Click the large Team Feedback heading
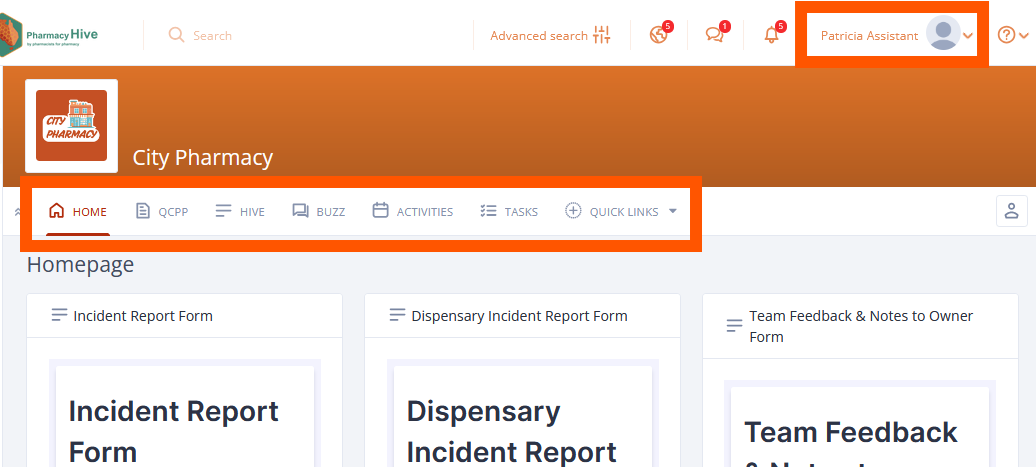 [x=851, y=443]
